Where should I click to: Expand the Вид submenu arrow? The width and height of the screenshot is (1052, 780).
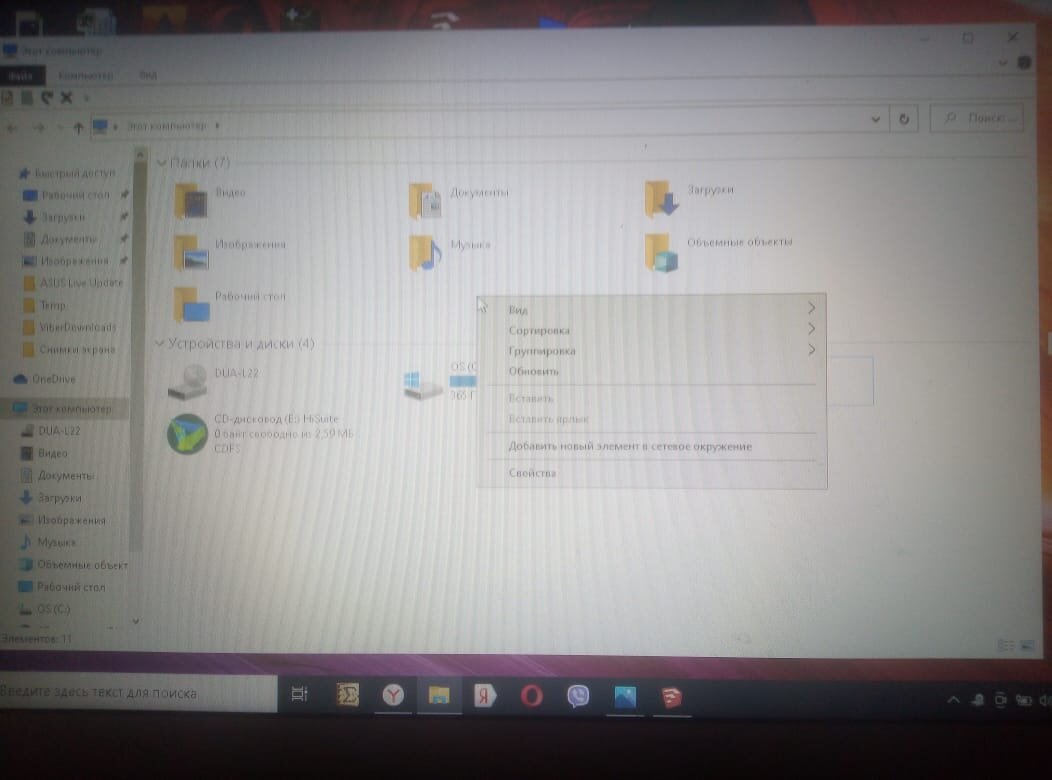tap(811, 308)
